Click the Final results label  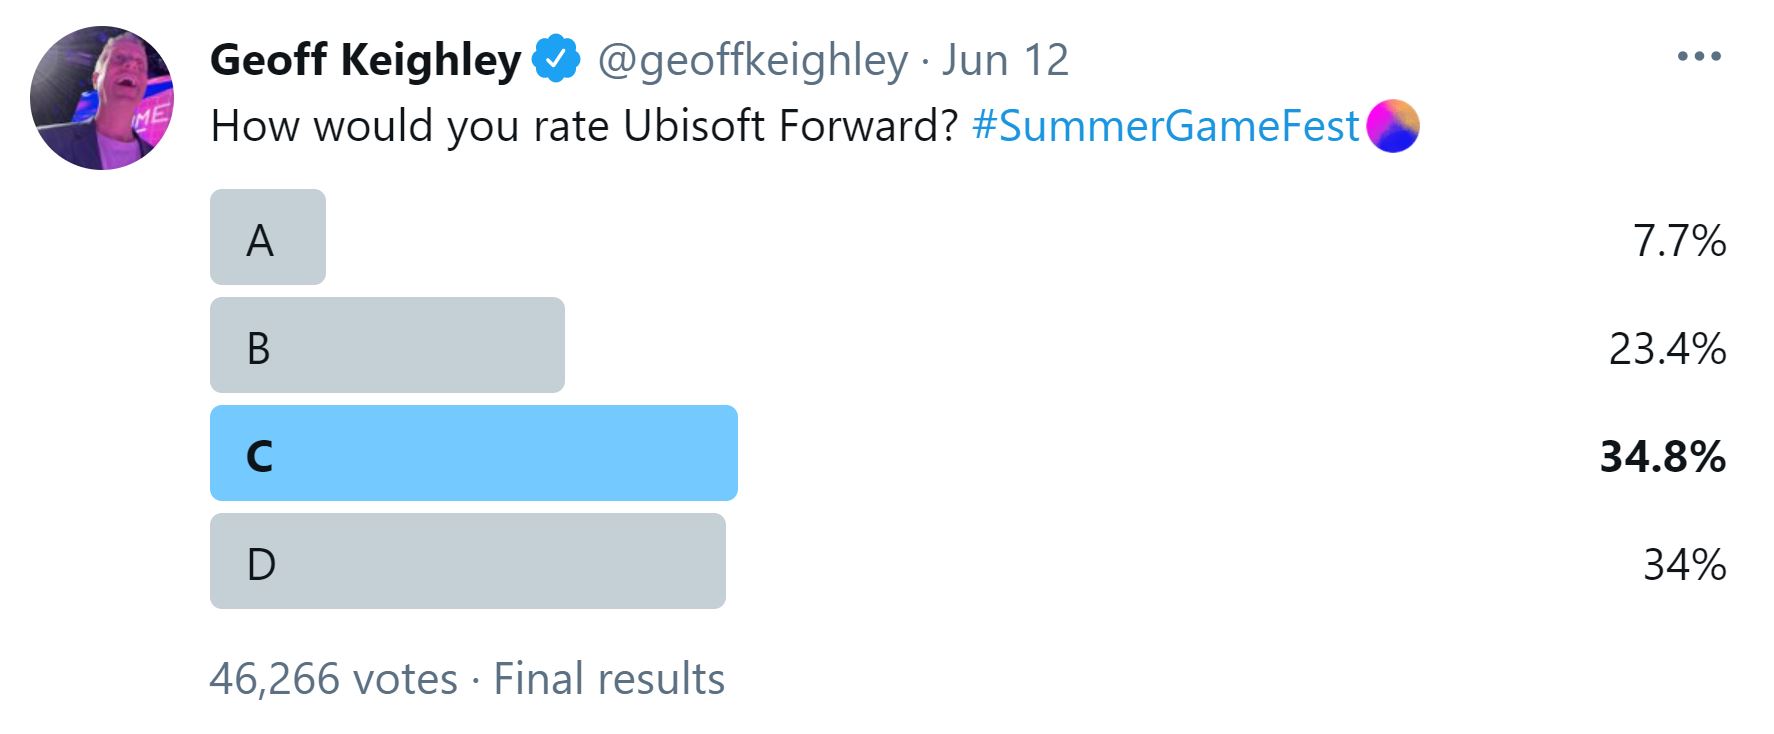(x=609, y=679)
